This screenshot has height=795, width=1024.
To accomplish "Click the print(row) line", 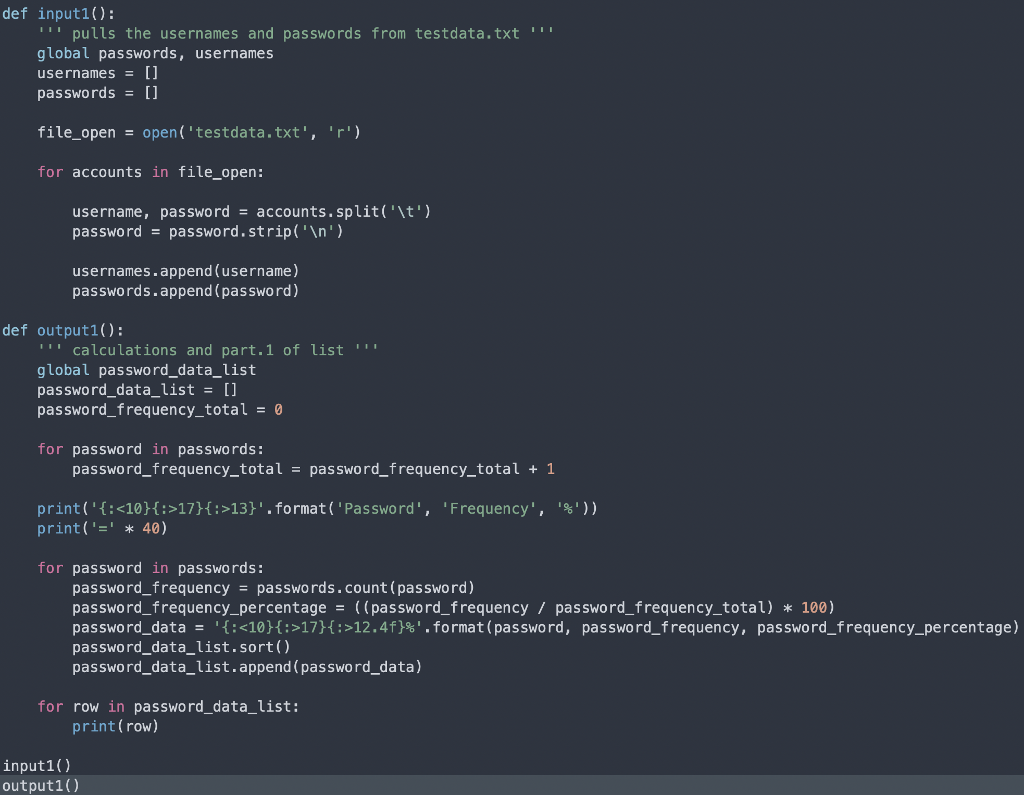I will point(116,726).
